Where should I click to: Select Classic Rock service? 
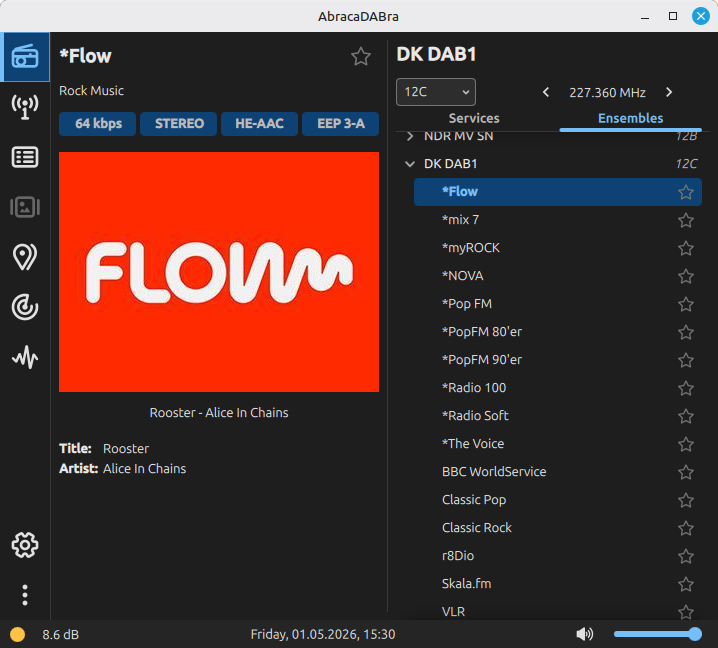point(558,528)
